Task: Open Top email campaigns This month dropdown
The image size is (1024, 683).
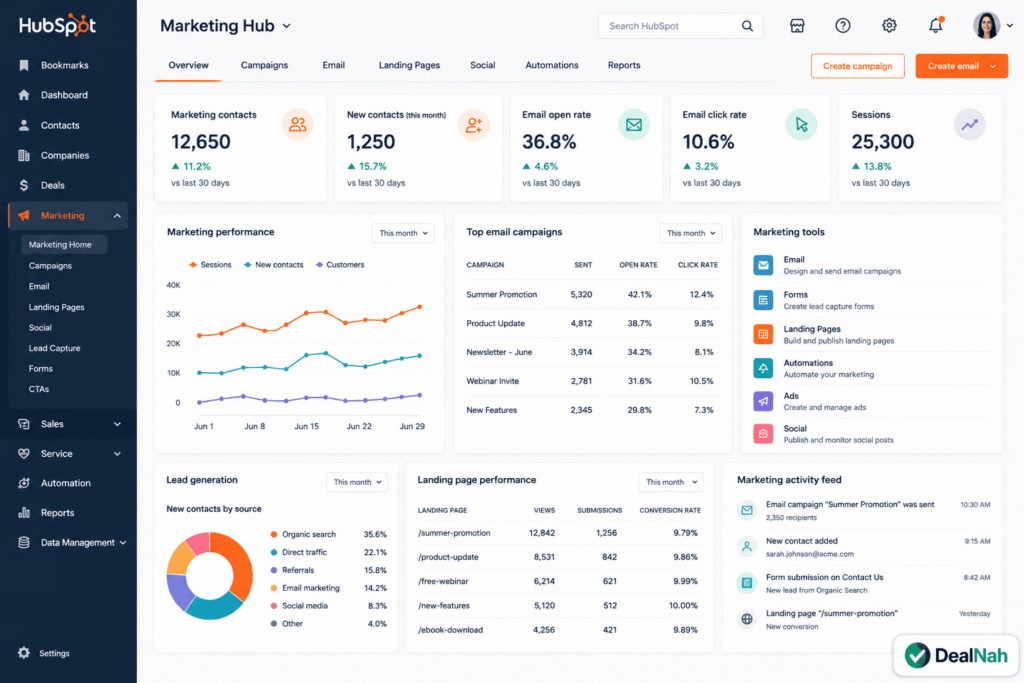Action: pyautogui.click(x=690, y=233)
